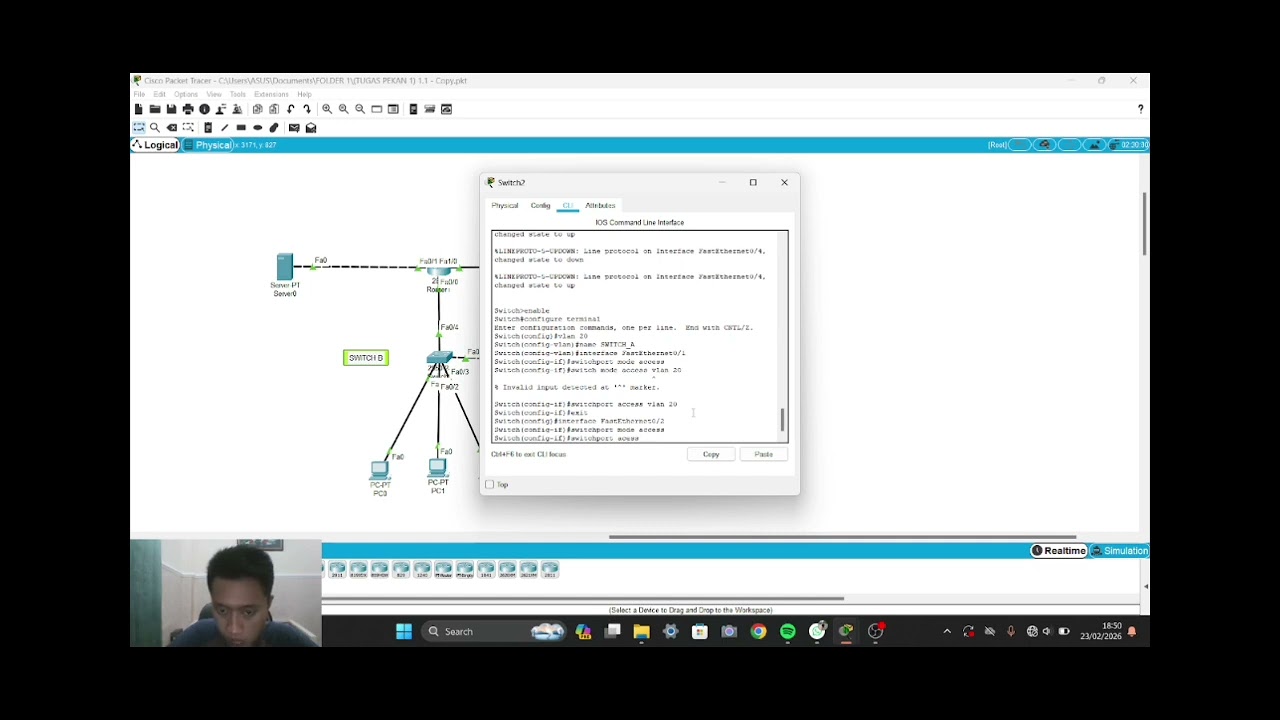Copy selection using toolbar Copy icon

pos(257,109)
